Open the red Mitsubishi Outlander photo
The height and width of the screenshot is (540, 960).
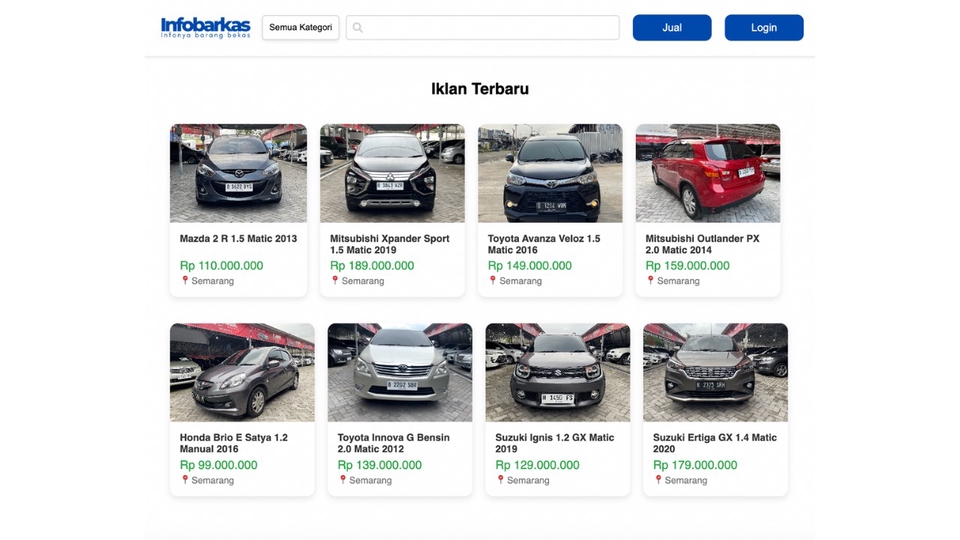708,173
